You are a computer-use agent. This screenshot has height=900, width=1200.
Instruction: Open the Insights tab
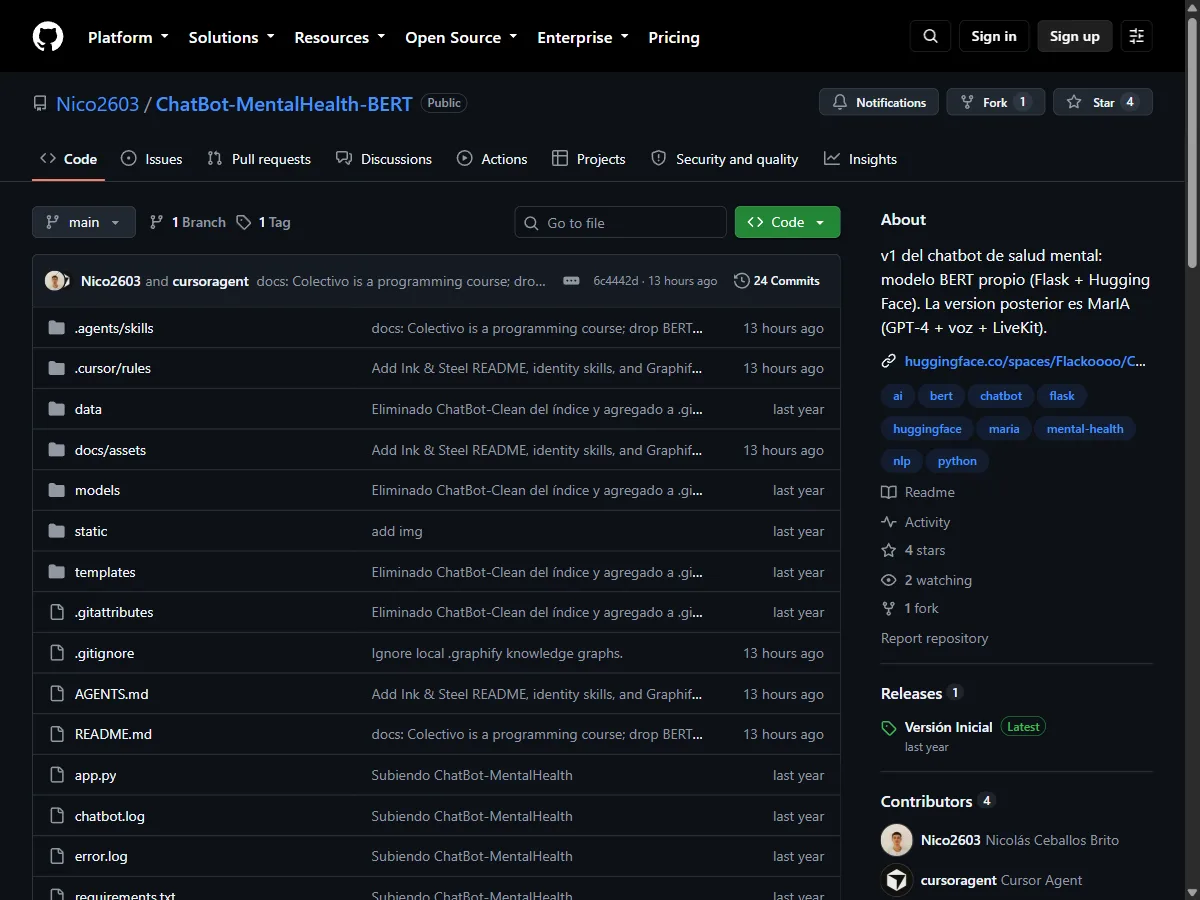click(860, 159)
